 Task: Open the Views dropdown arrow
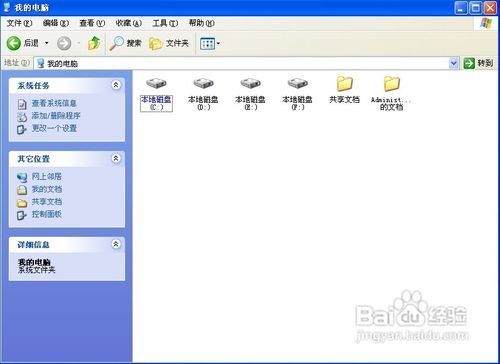tap(218, 44)
